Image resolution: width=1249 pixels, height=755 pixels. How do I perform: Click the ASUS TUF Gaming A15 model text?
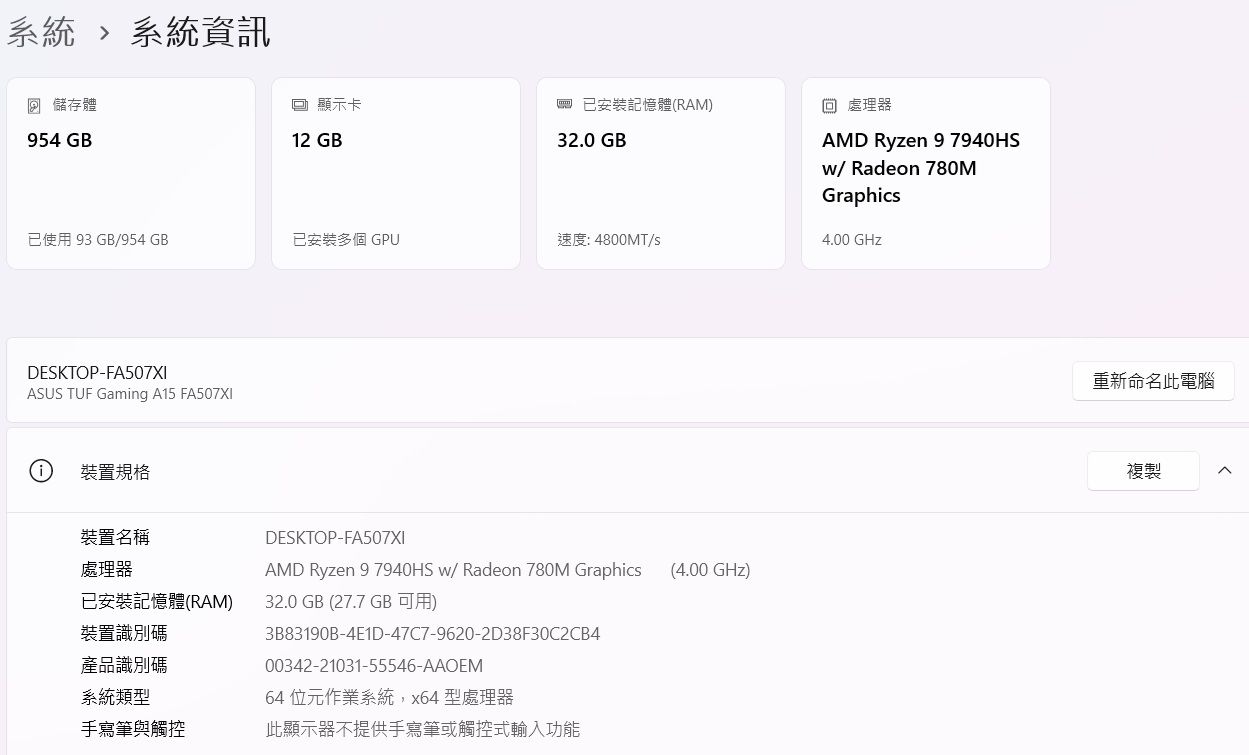tap(130, 394)
